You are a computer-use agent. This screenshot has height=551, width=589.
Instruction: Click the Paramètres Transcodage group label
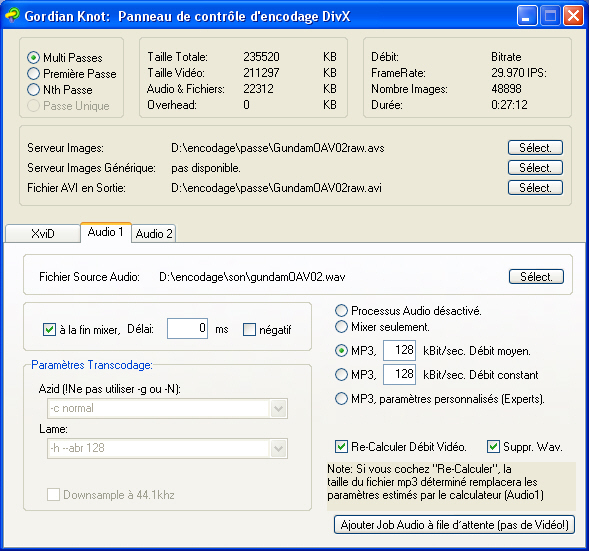pos(92,365)
